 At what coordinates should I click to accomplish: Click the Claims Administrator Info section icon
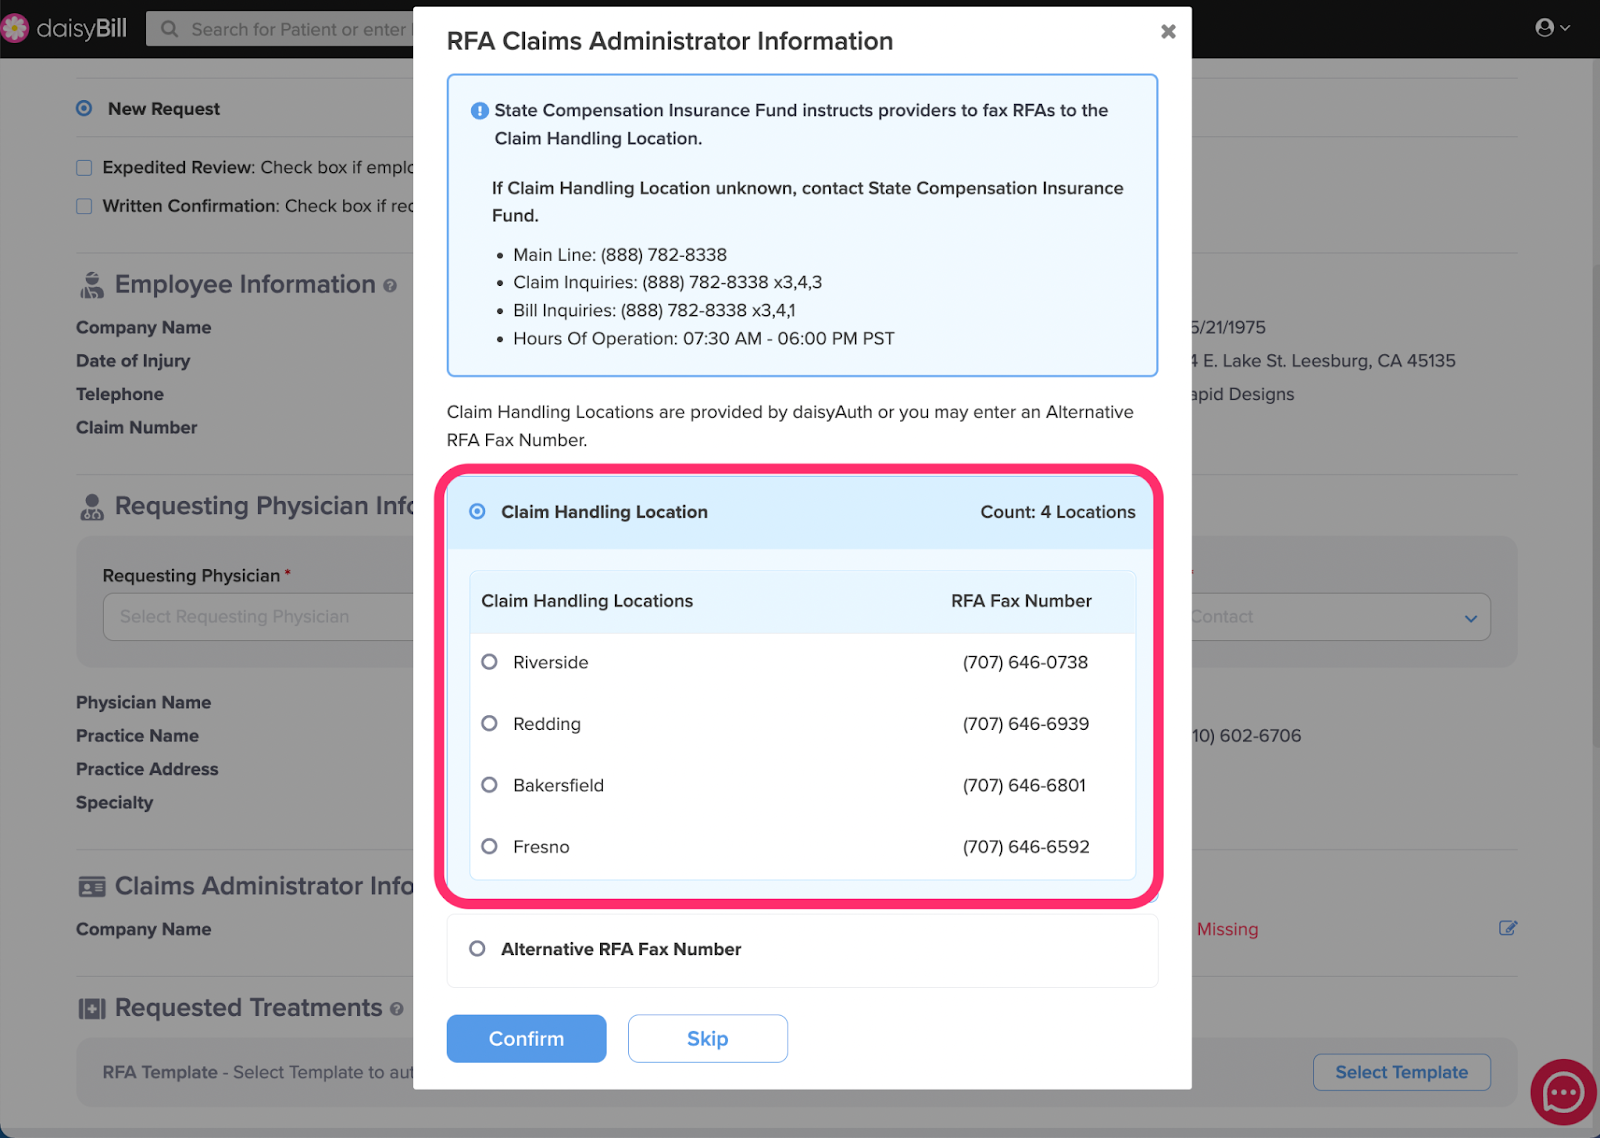[x=92, y=887]
